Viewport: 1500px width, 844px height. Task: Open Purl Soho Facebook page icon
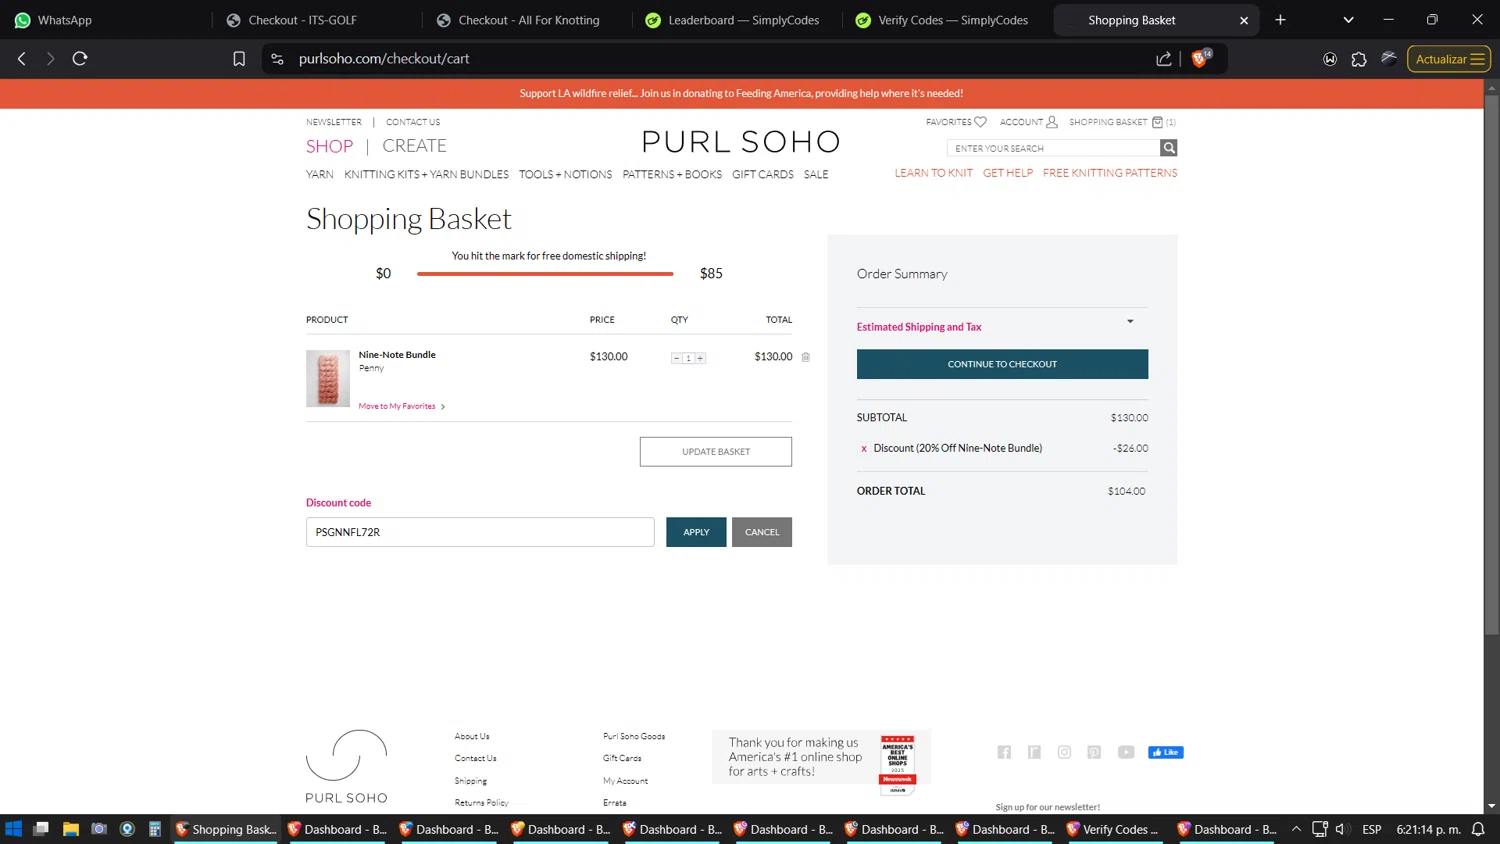[x=1004, y=752]
